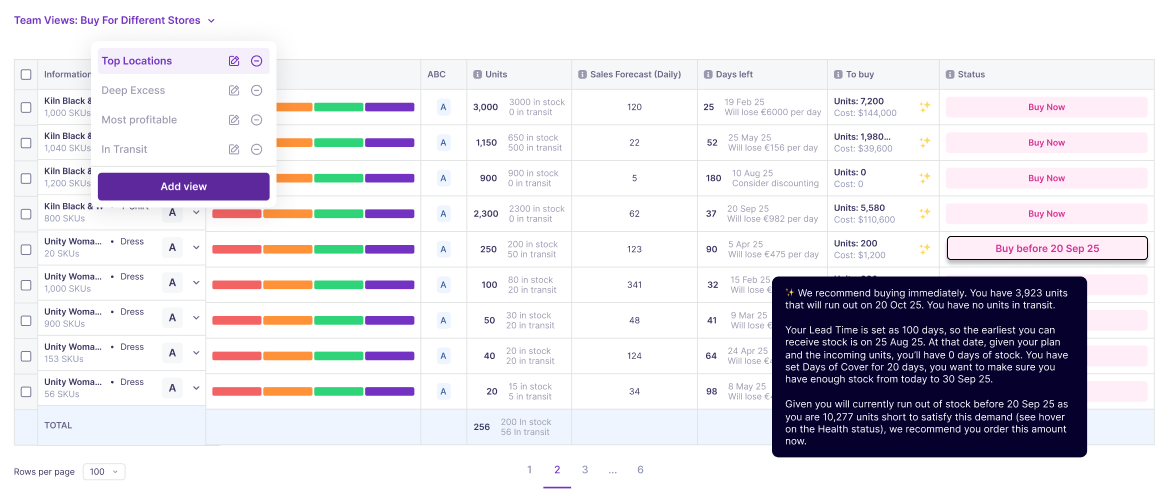Check the Unity Dress 900 SKUs row
Viewport: 1174px width, 489px height.
point(26,320)
